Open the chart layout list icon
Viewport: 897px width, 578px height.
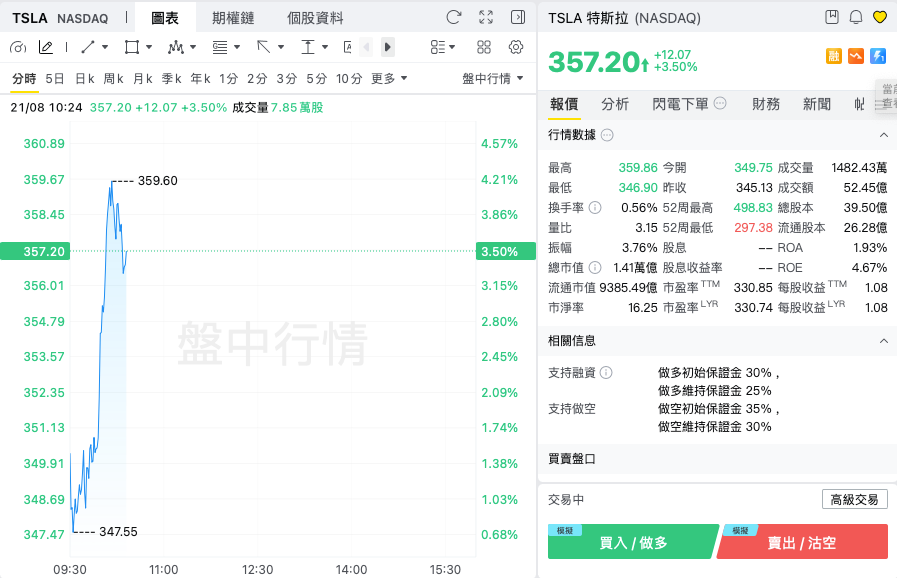coord(438,47)
